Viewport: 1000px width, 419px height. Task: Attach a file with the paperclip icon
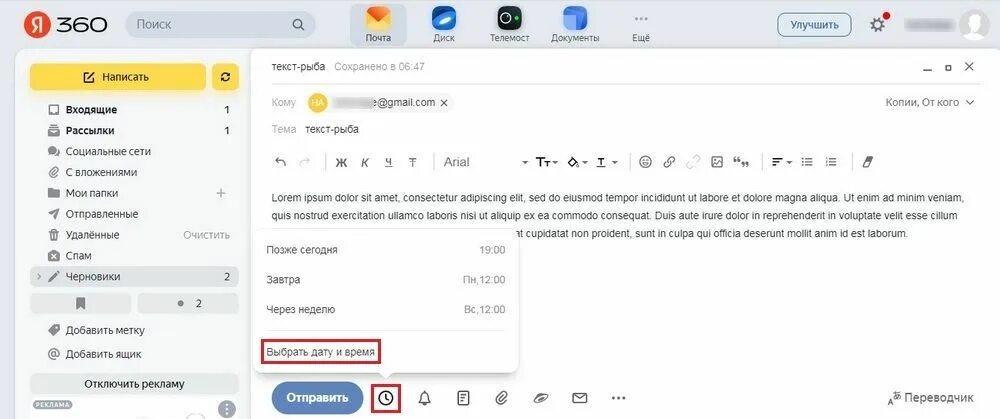click(x=501, y=398)
